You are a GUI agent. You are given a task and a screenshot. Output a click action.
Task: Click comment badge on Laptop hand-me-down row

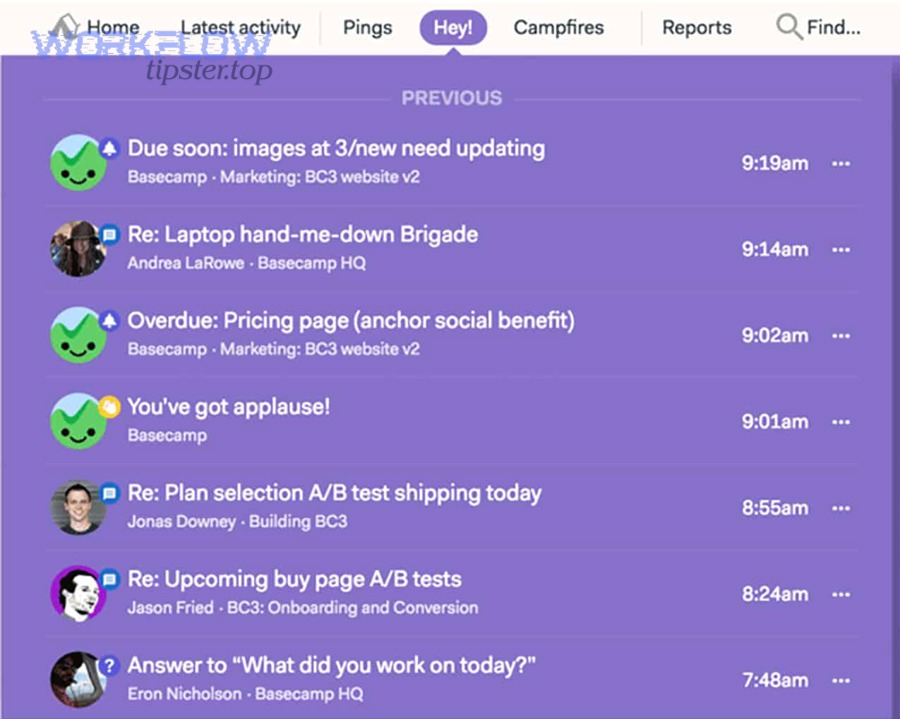pos(110,235)
